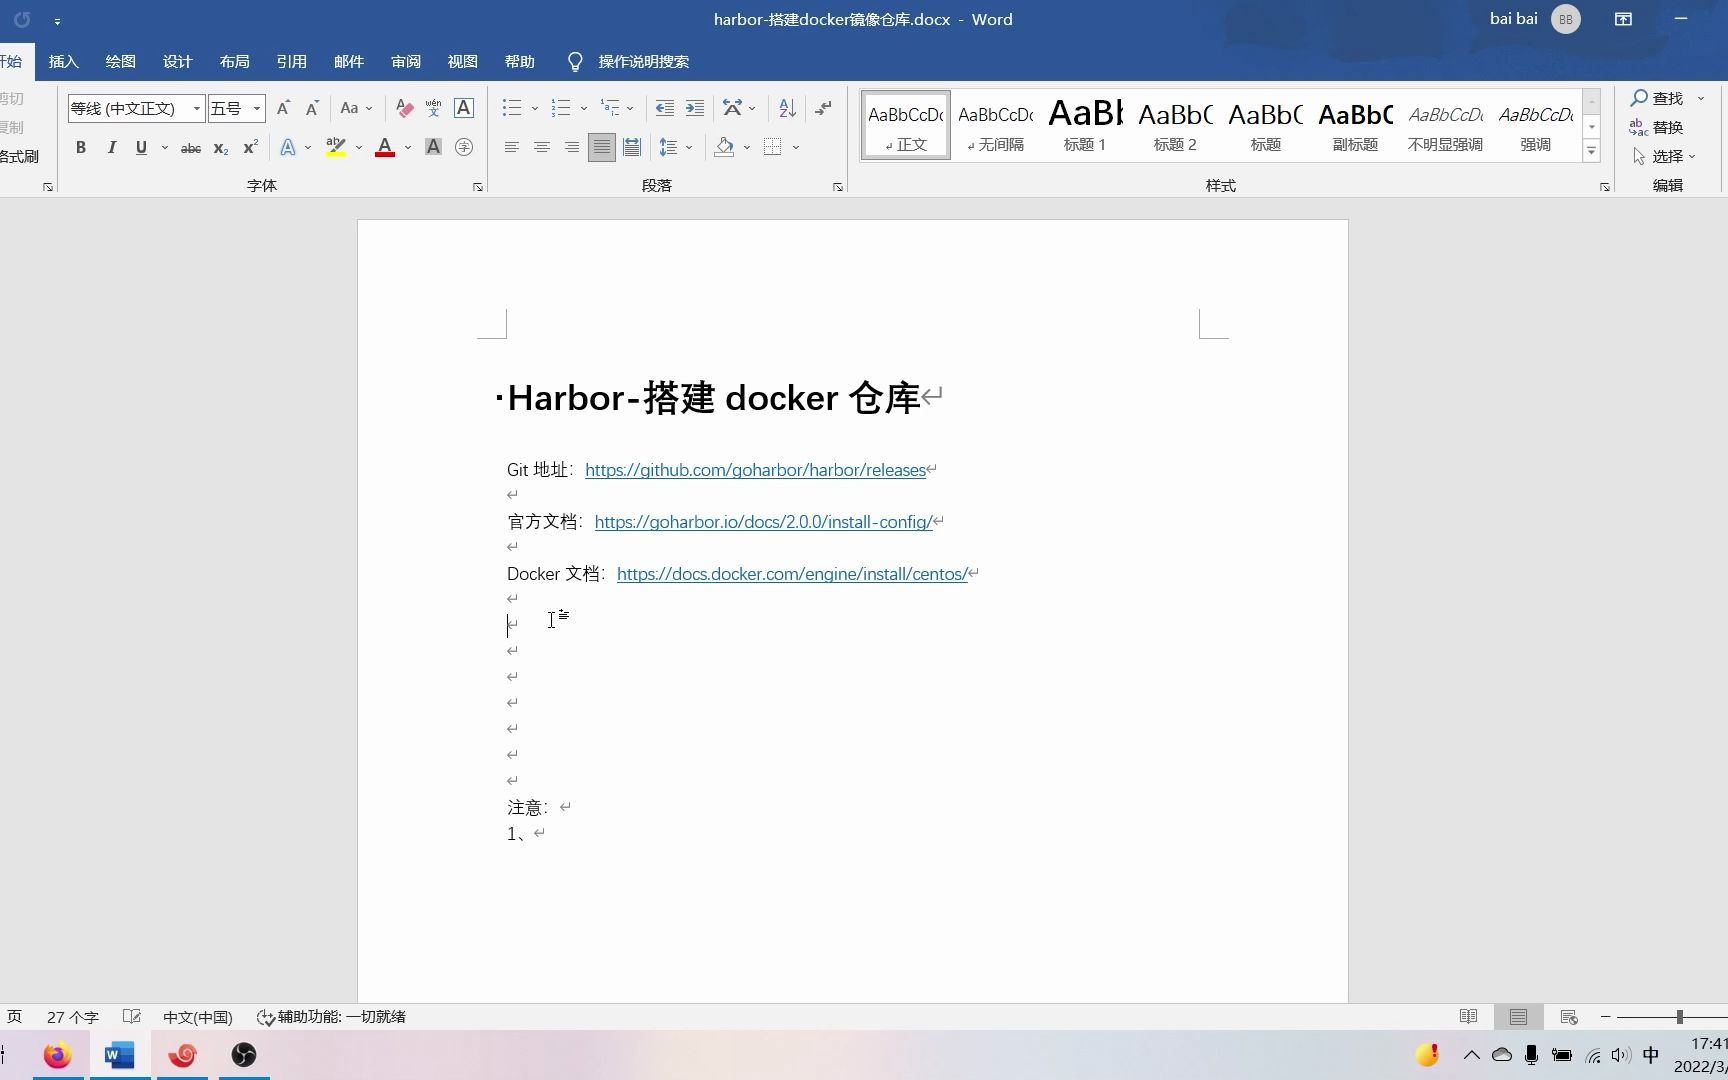Image resolution: width=1728 pixels, height=1080 pixels.
Task: Align text to the right
Action: tap(572, 148)
